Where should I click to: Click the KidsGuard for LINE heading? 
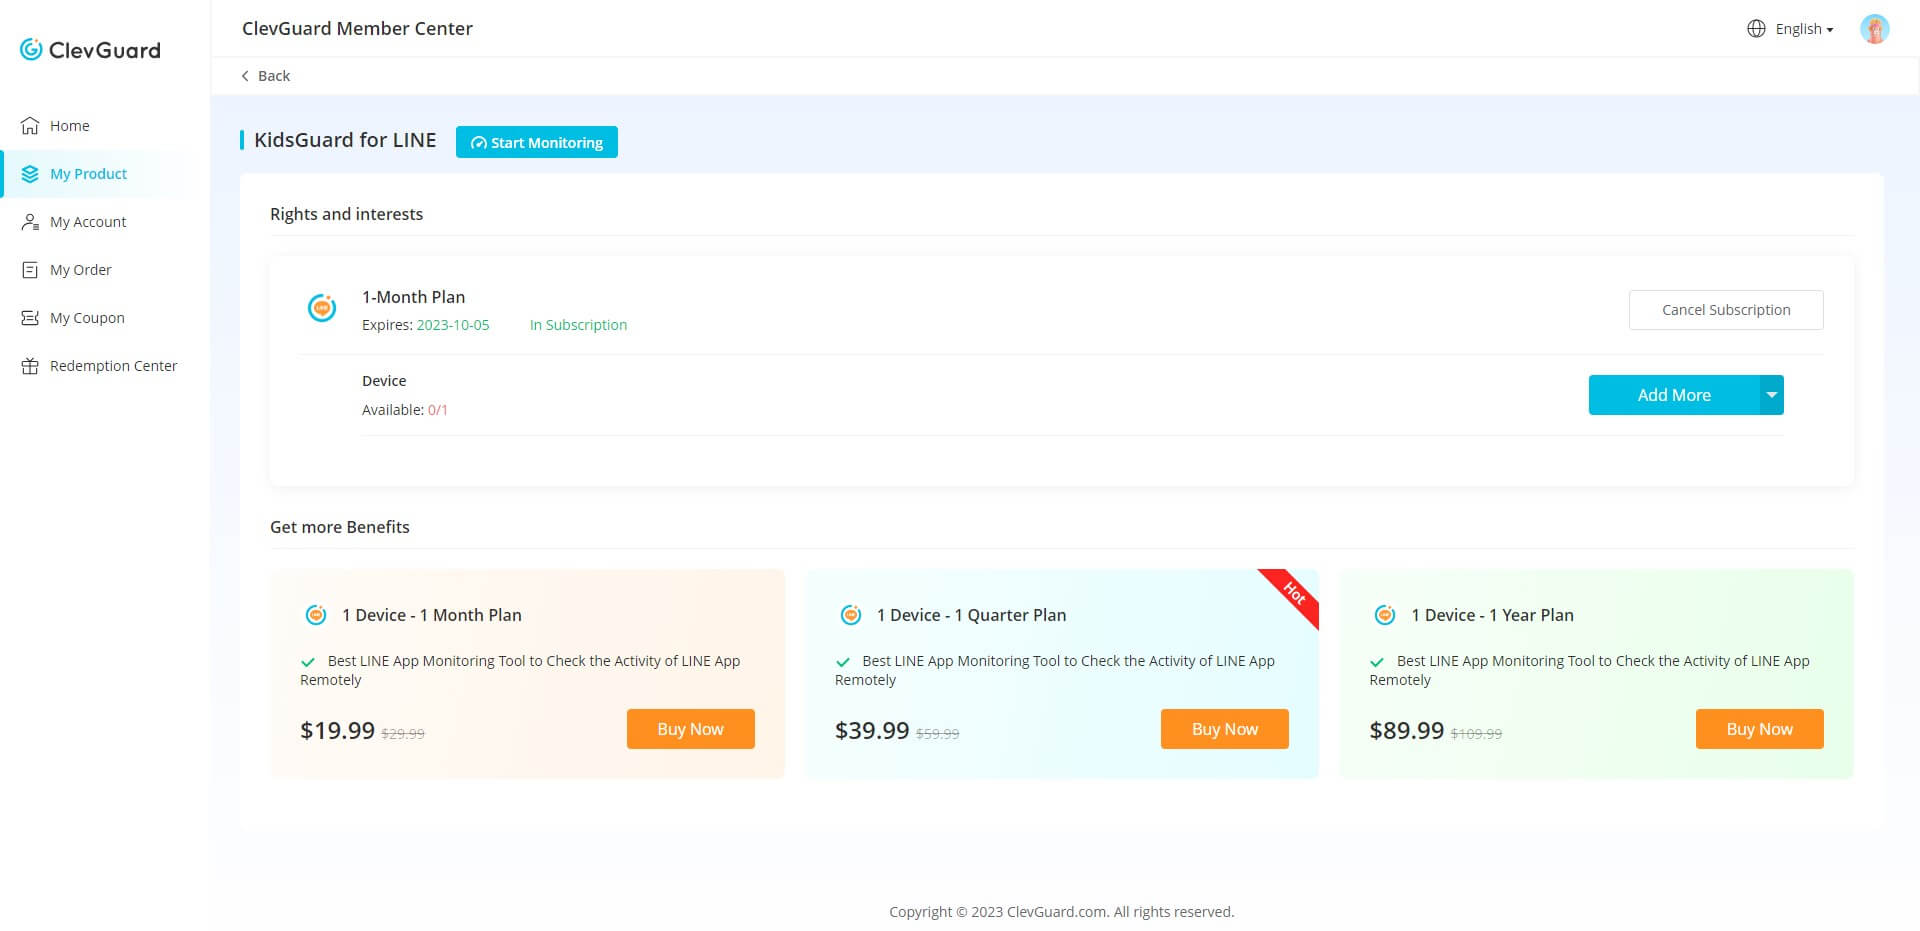click(345, 140)
